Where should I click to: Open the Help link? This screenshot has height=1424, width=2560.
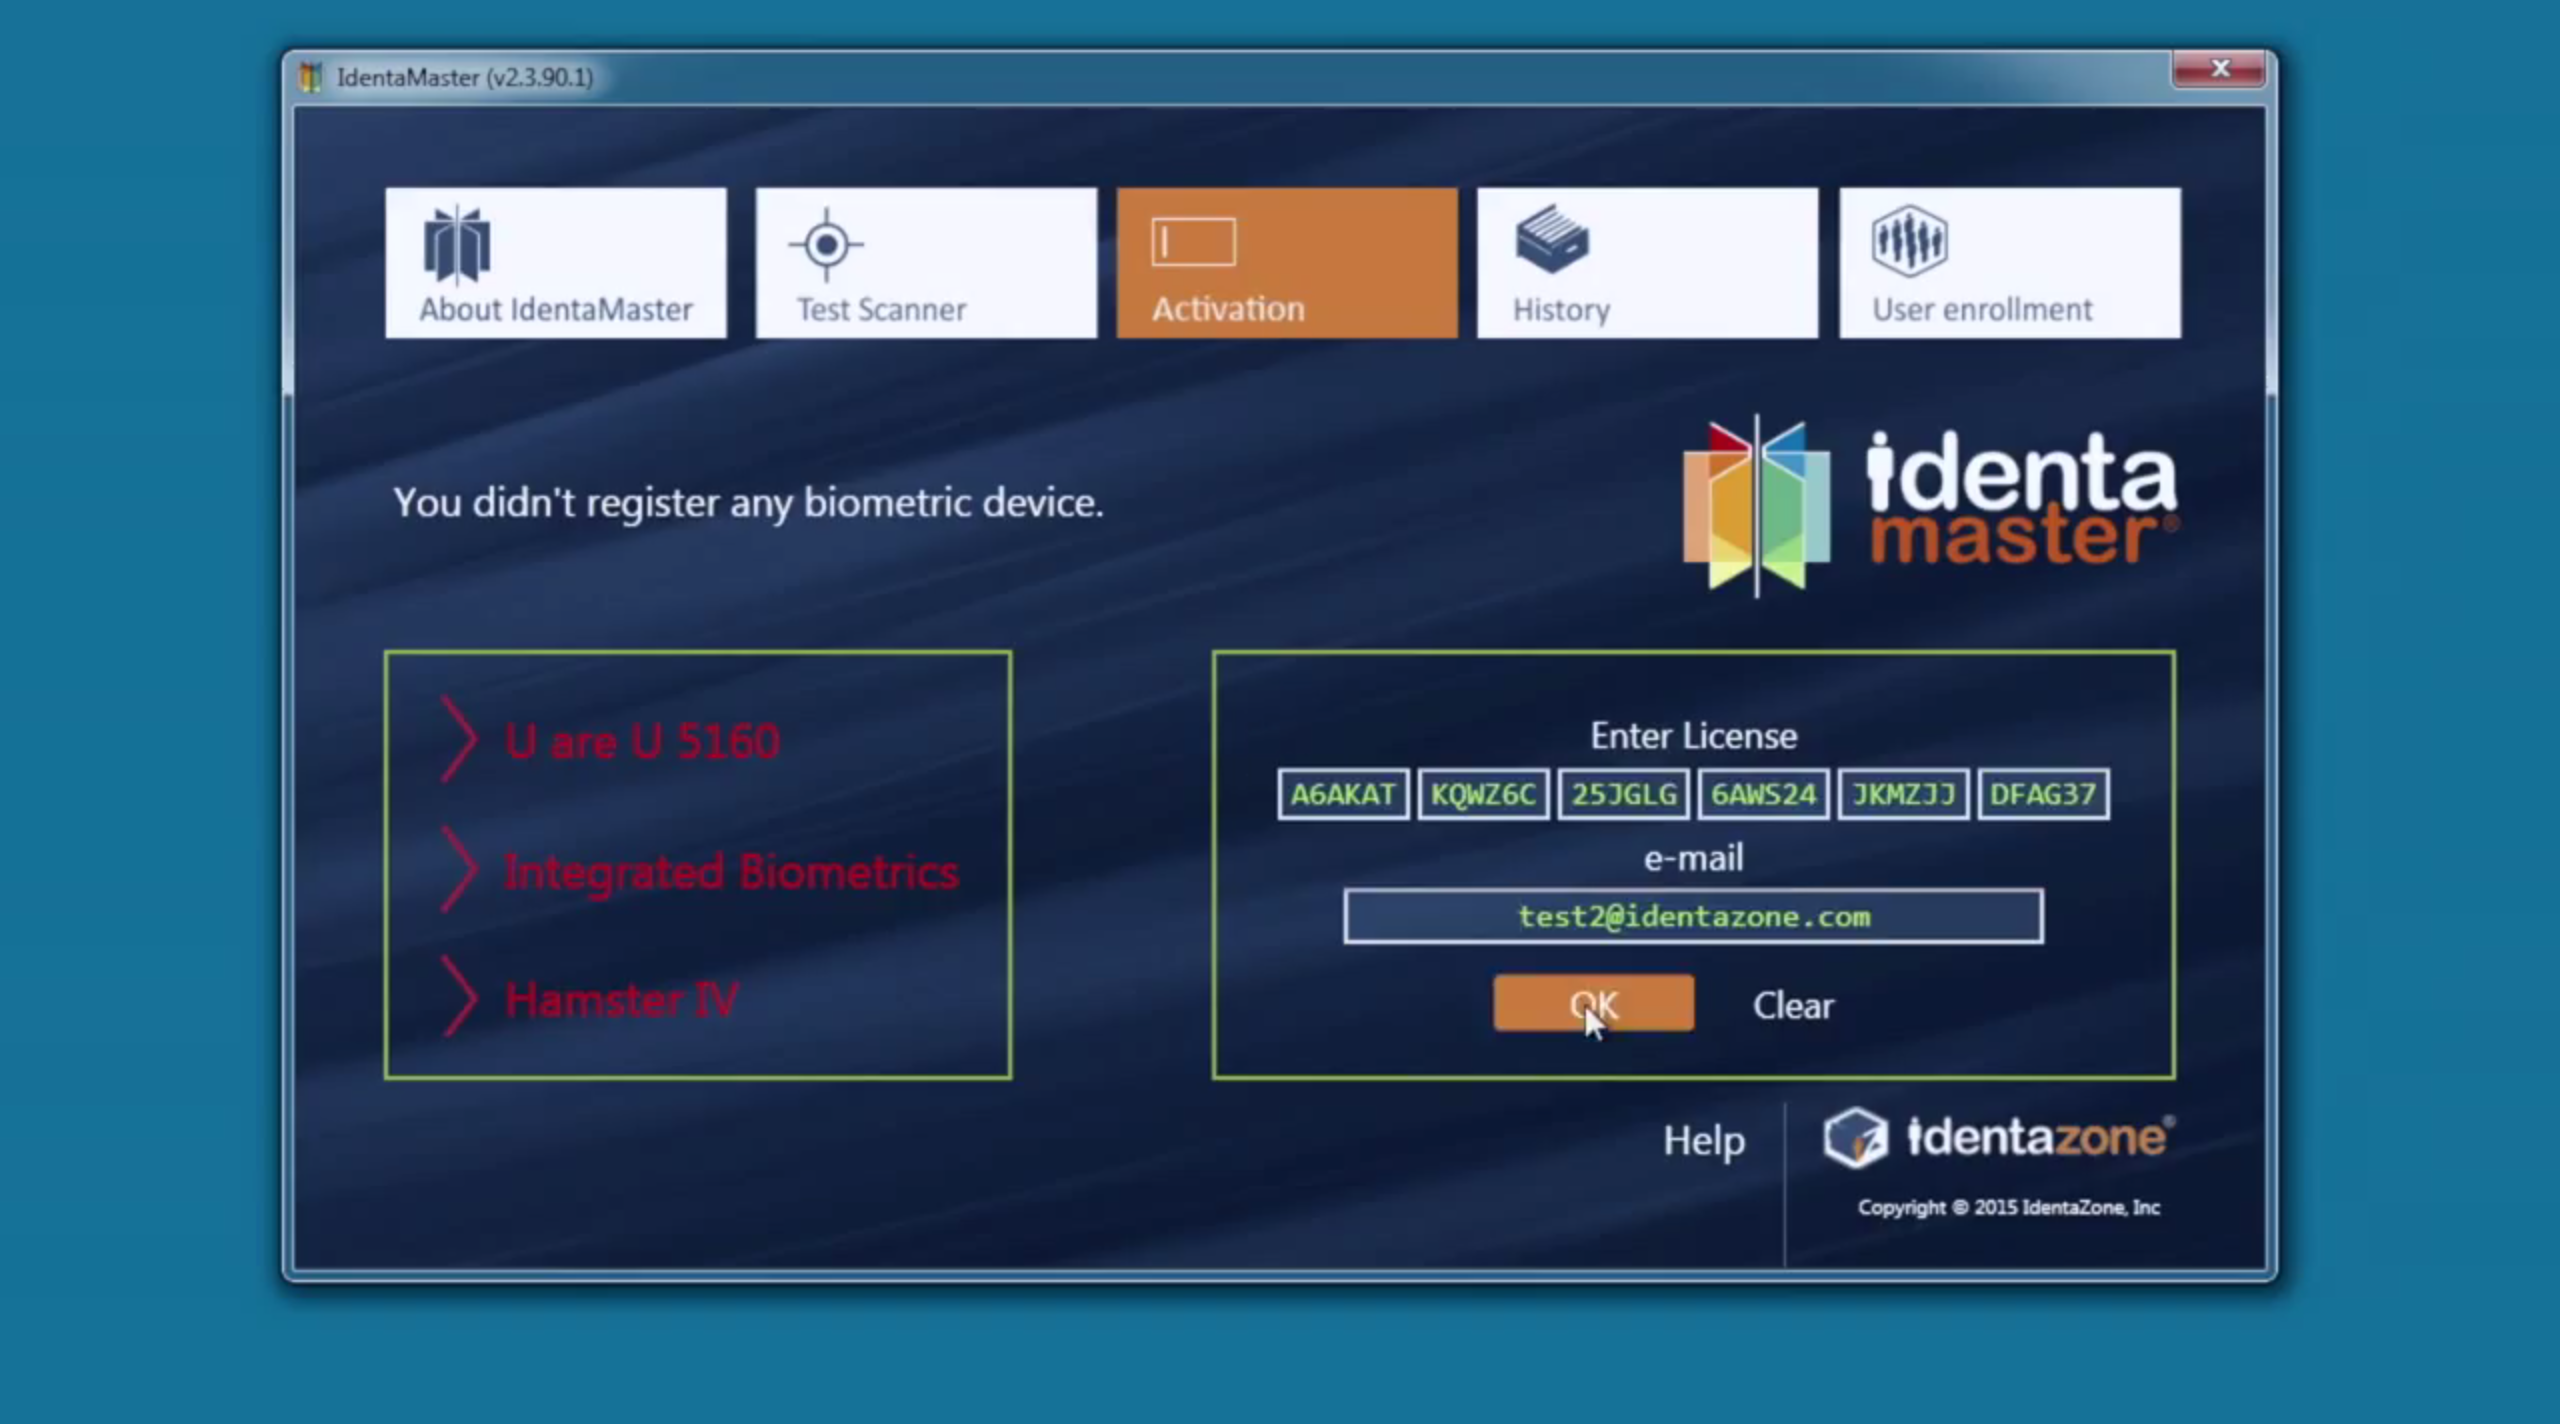pos(1703,1140)
